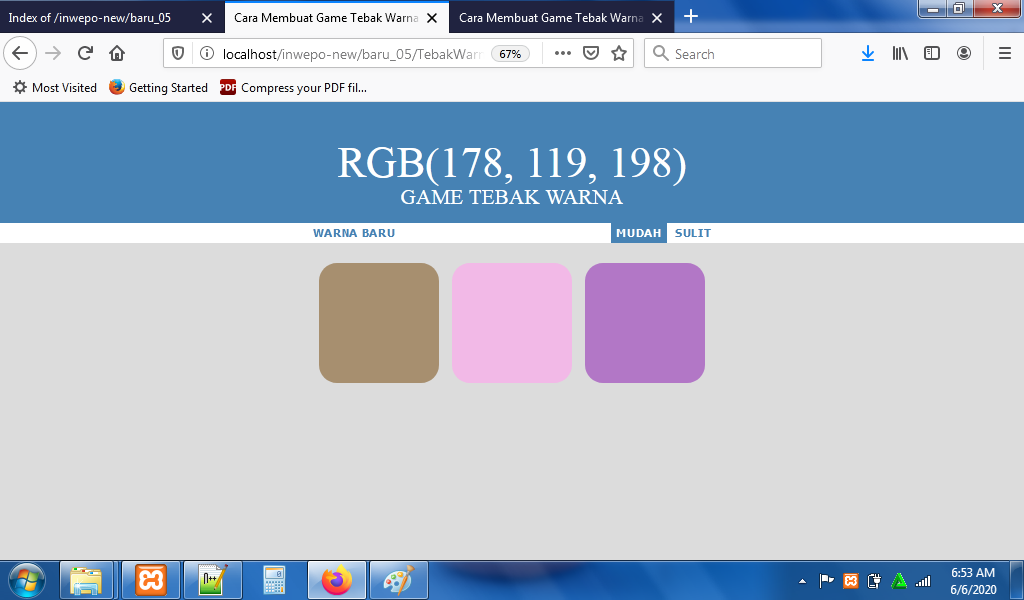Show hidden icons in system tray
The width and height of the screenshot is (1024, 600).
pos(802,581)
